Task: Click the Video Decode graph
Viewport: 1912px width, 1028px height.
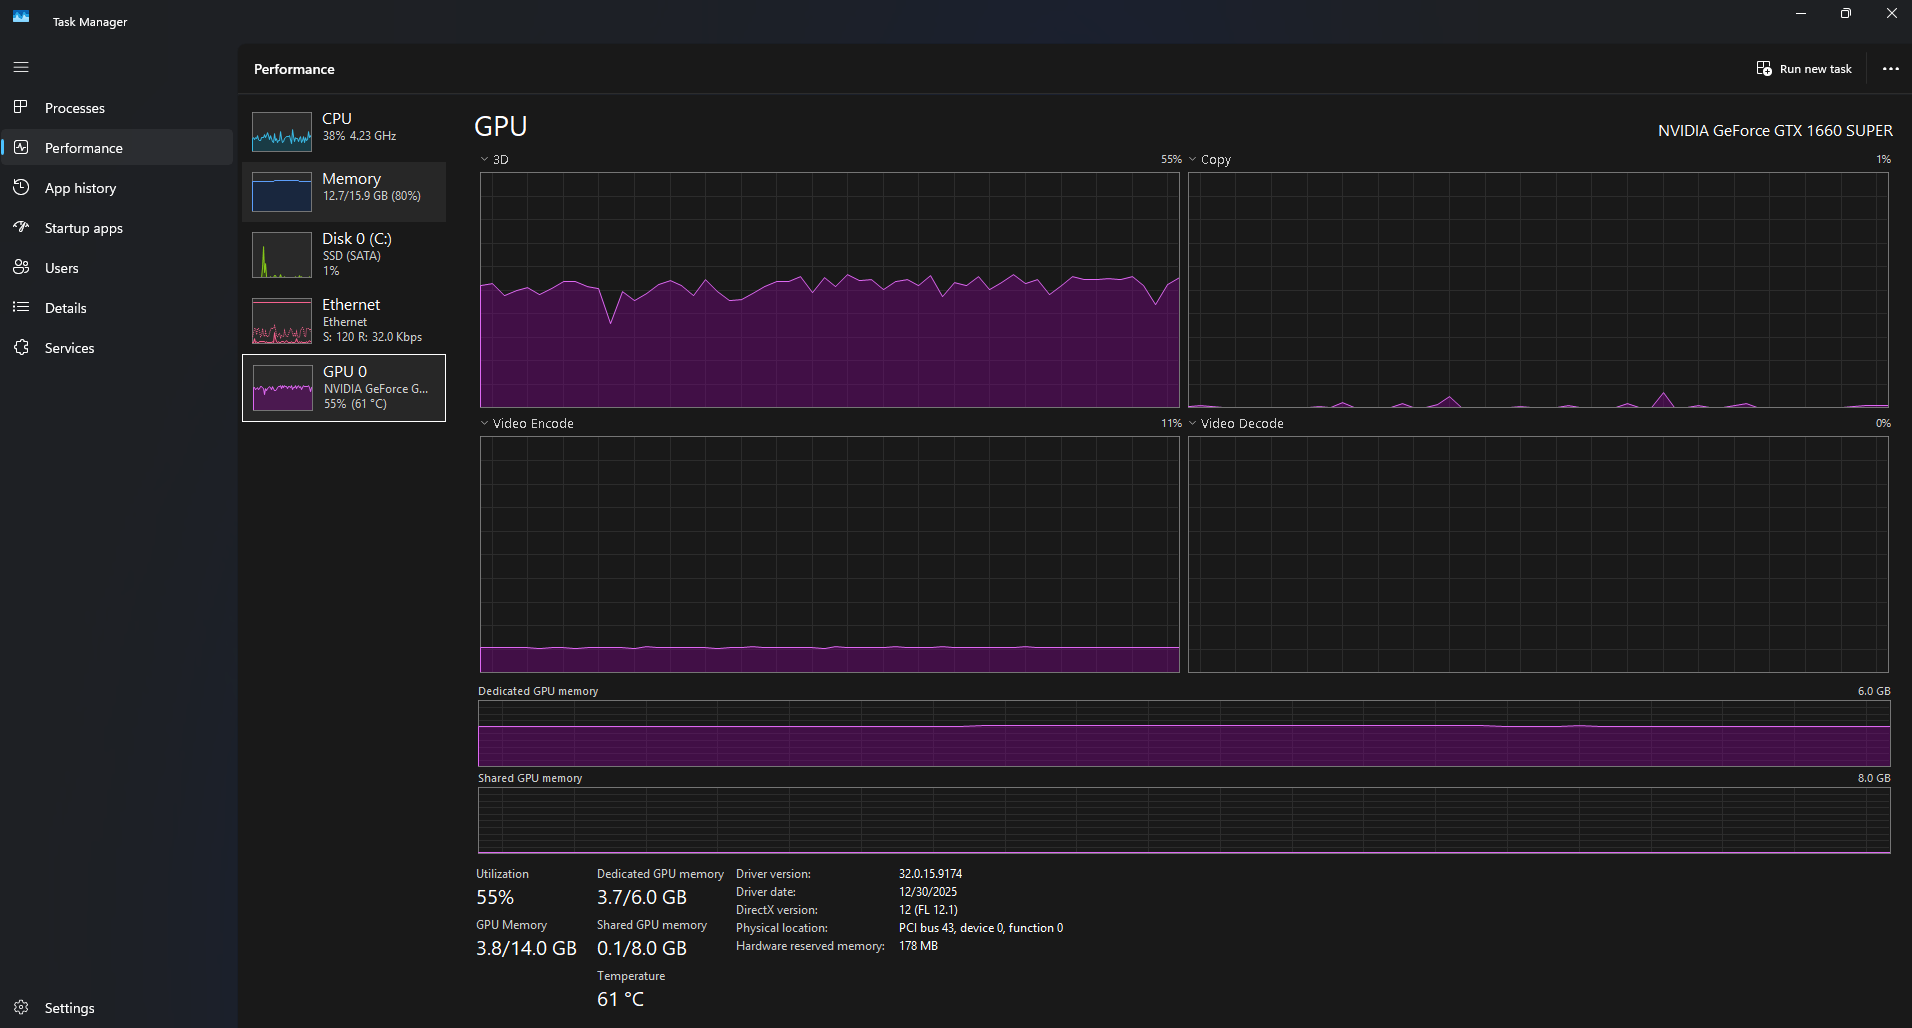Action: pos(1538,554)
